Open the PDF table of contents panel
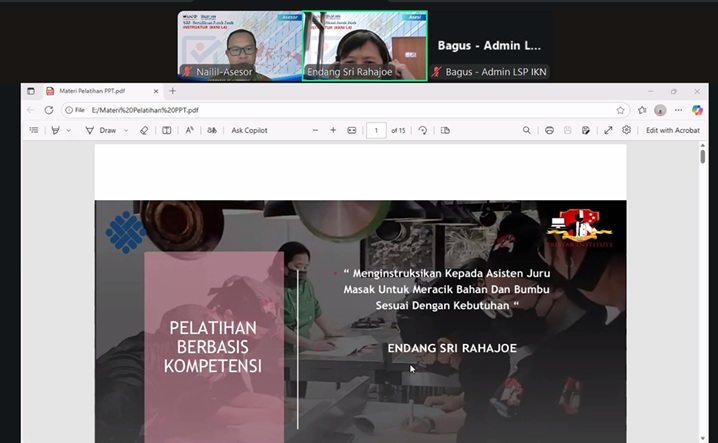 tap(33, 130)
